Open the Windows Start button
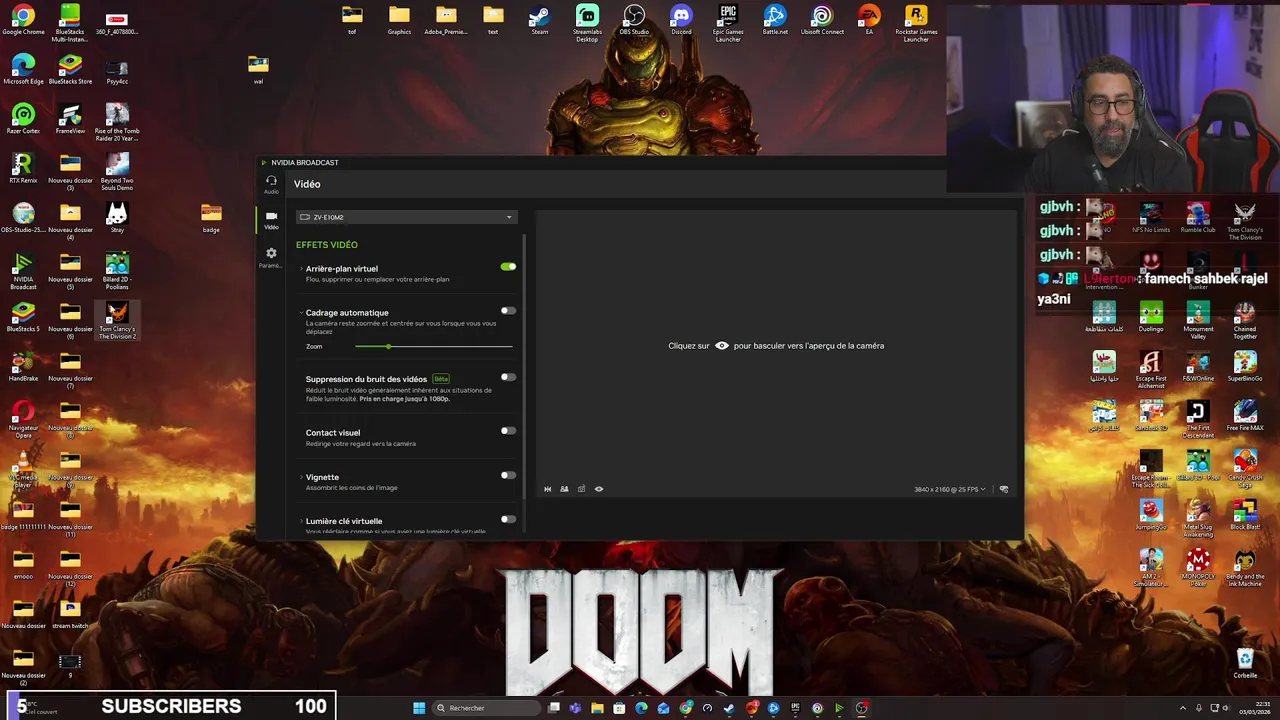Image resolution: width=1280 pixels, height=720 pixels. (419, 708)
